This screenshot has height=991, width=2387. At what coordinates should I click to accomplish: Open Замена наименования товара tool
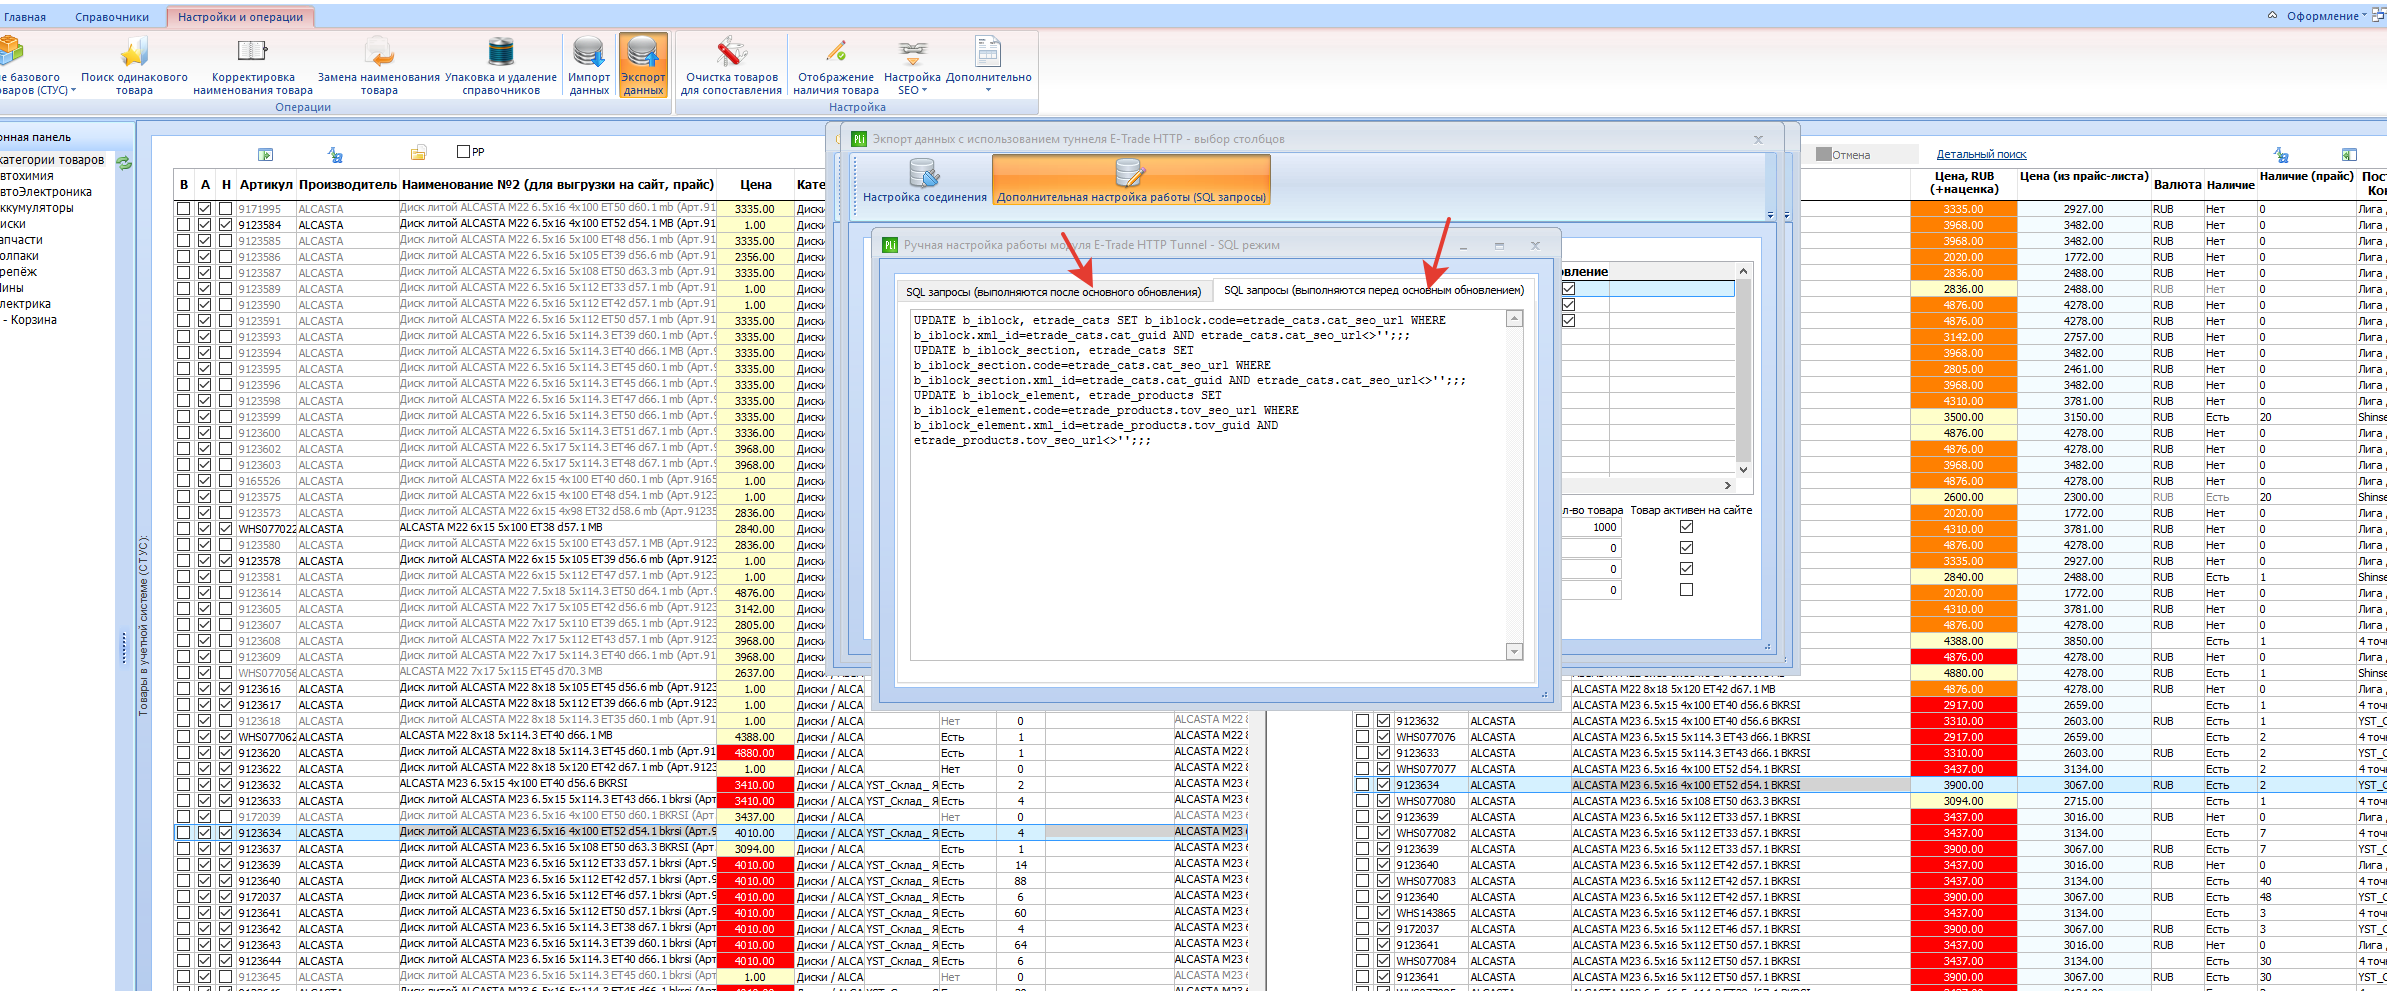click(379, 65)
